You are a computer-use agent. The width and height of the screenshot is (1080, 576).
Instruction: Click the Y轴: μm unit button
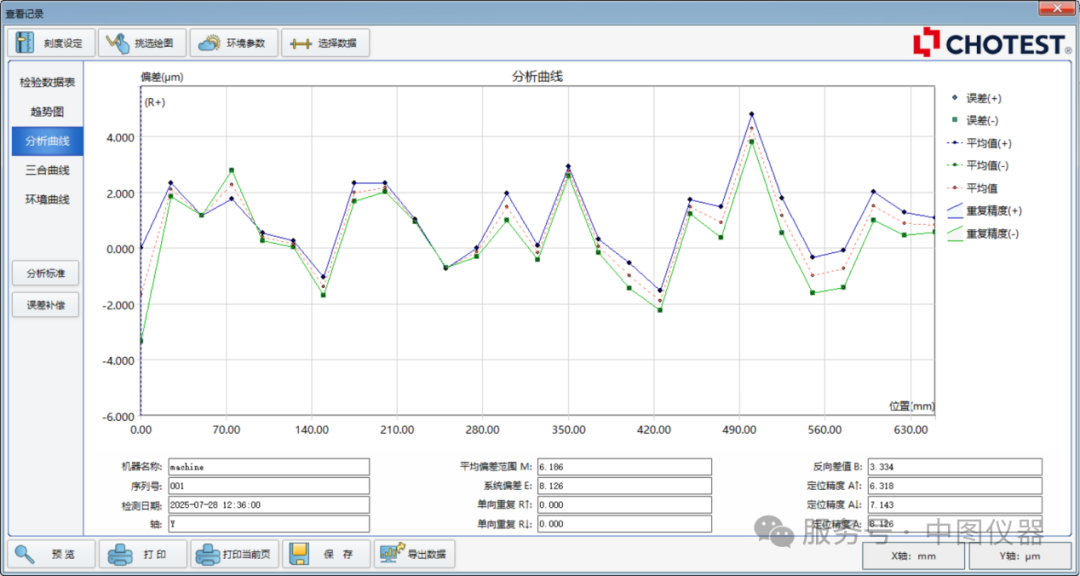point(1018,556)
